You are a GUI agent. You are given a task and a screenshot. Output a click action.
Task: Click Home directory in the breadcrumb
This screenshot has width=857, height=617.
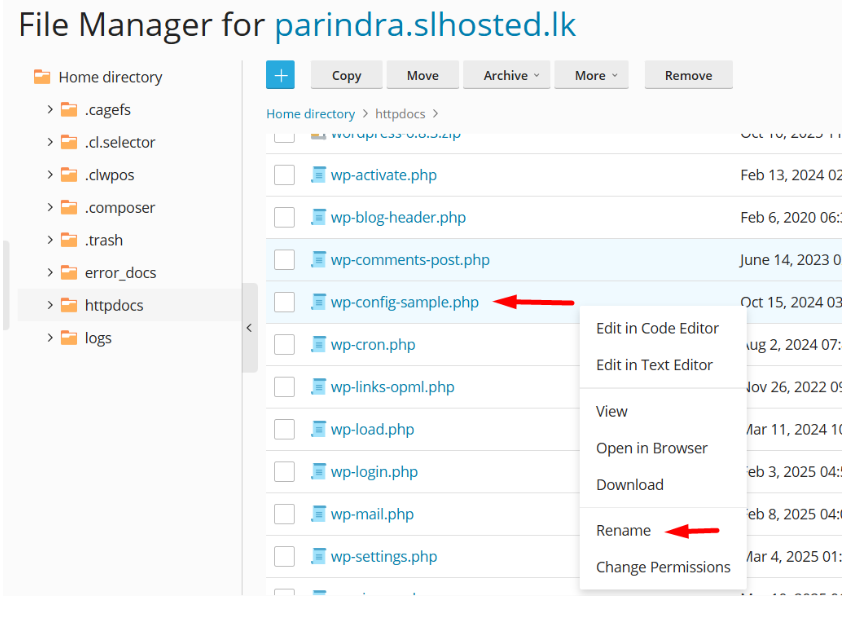tap(310, 114)
